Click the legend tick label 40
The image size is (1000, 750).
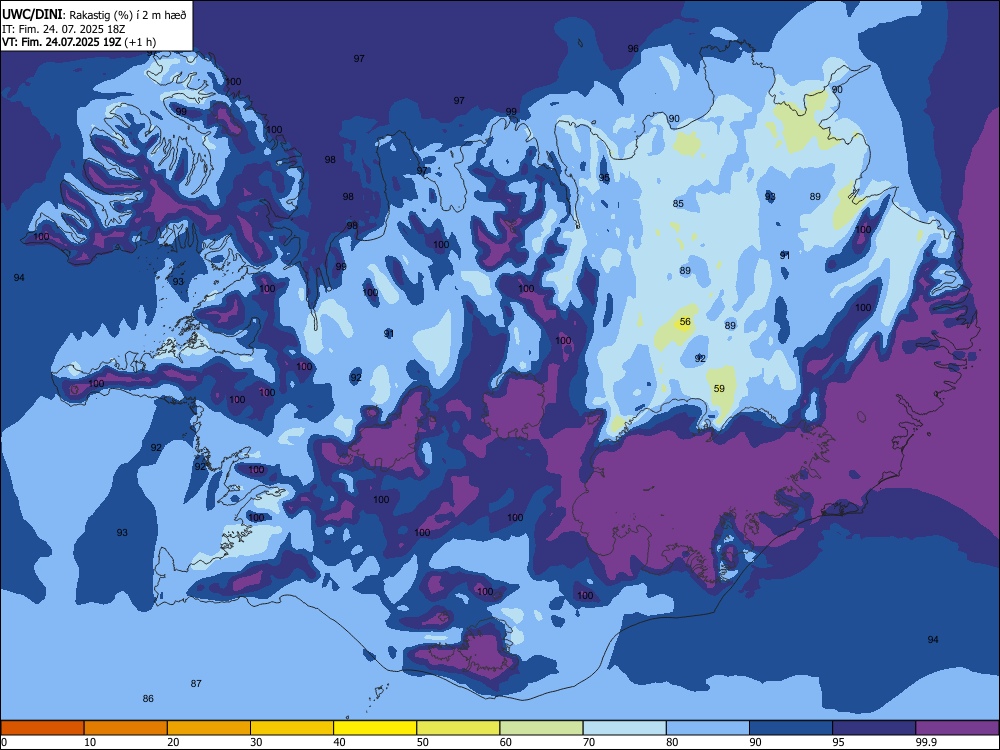point(340,742)
